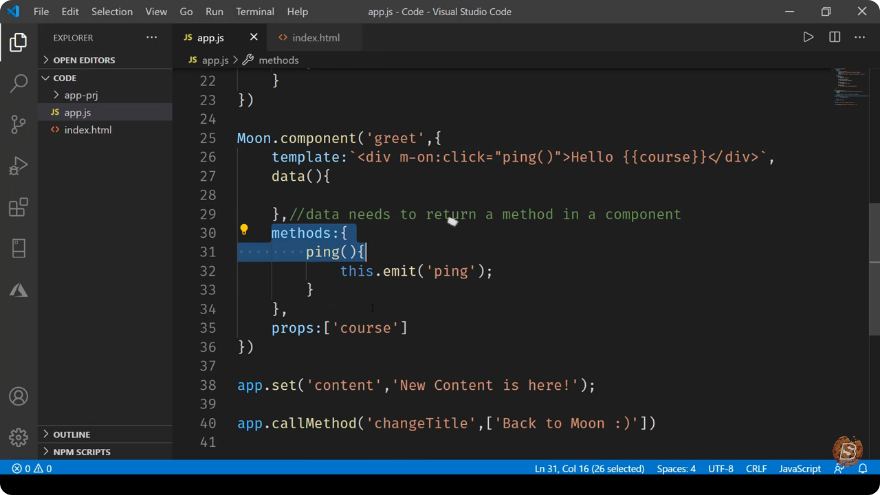This screenshot has width=880, height=495.
Task: Expand the app-prj folder
Action: tap(81, 95)
